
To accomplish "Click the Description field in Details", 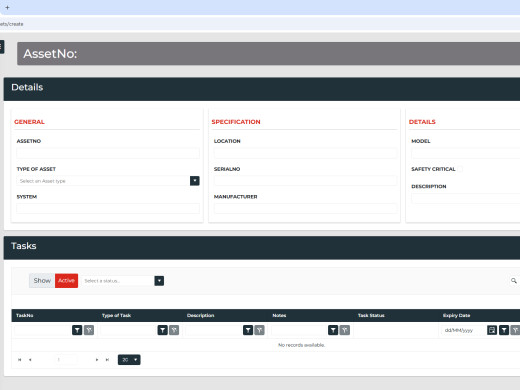I will click(x=466, y=198).
